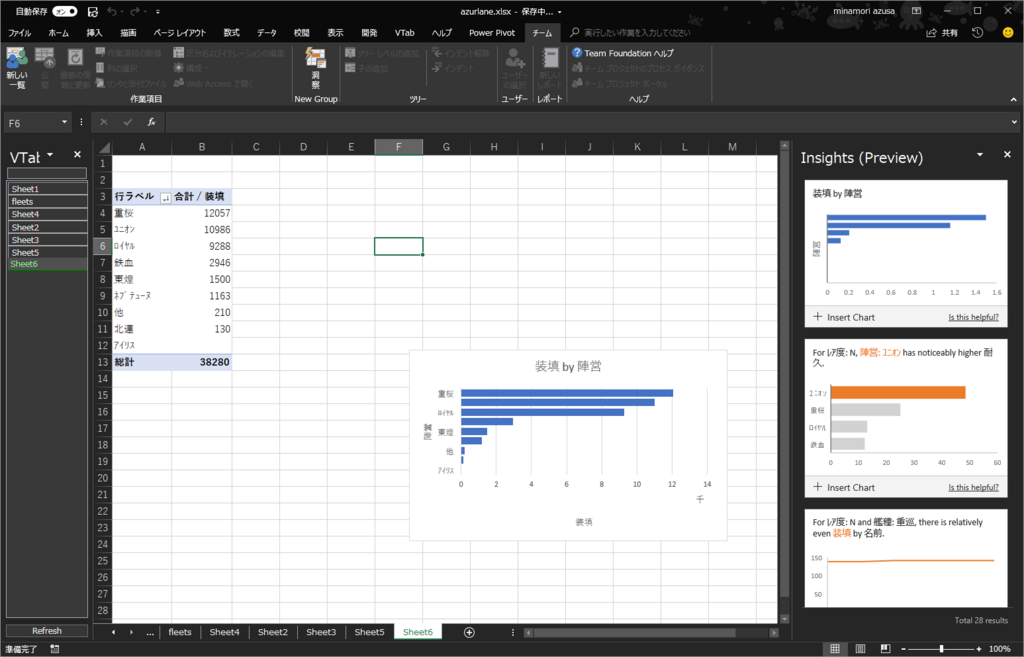Click the zoom out minus button
The width and height of the screenshot is (1024, 657).
pyautogui.click(x=903, y=649)
